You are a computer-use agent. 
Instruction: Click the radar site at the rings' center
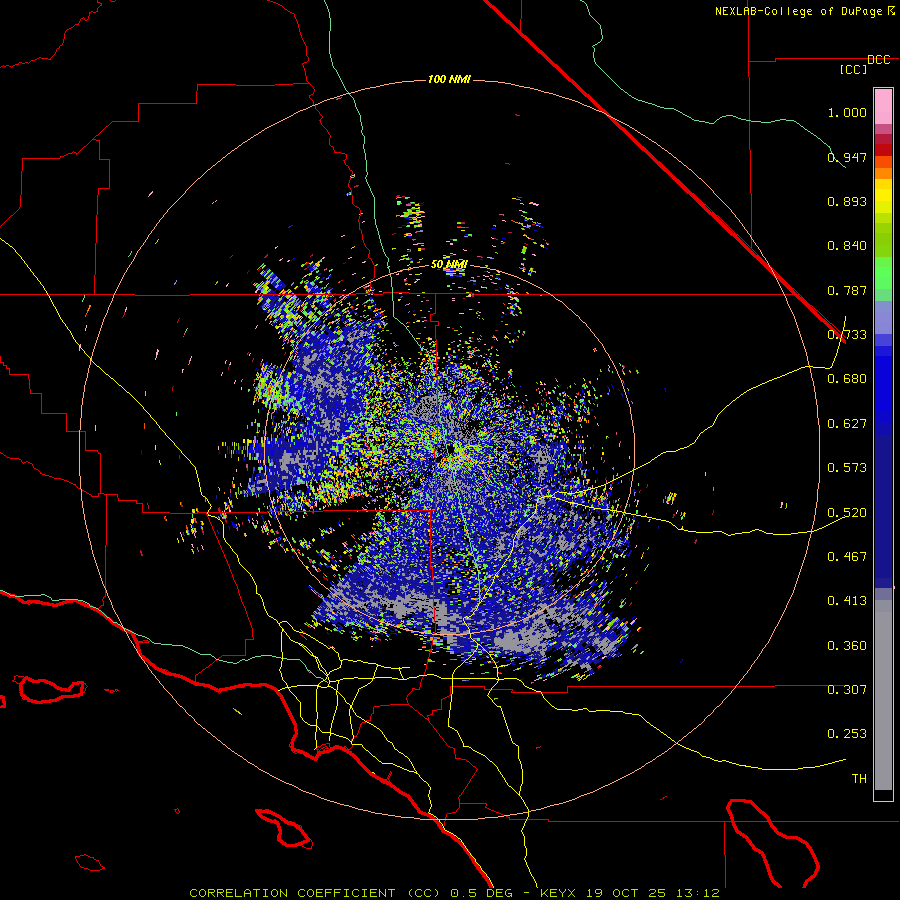449,448
